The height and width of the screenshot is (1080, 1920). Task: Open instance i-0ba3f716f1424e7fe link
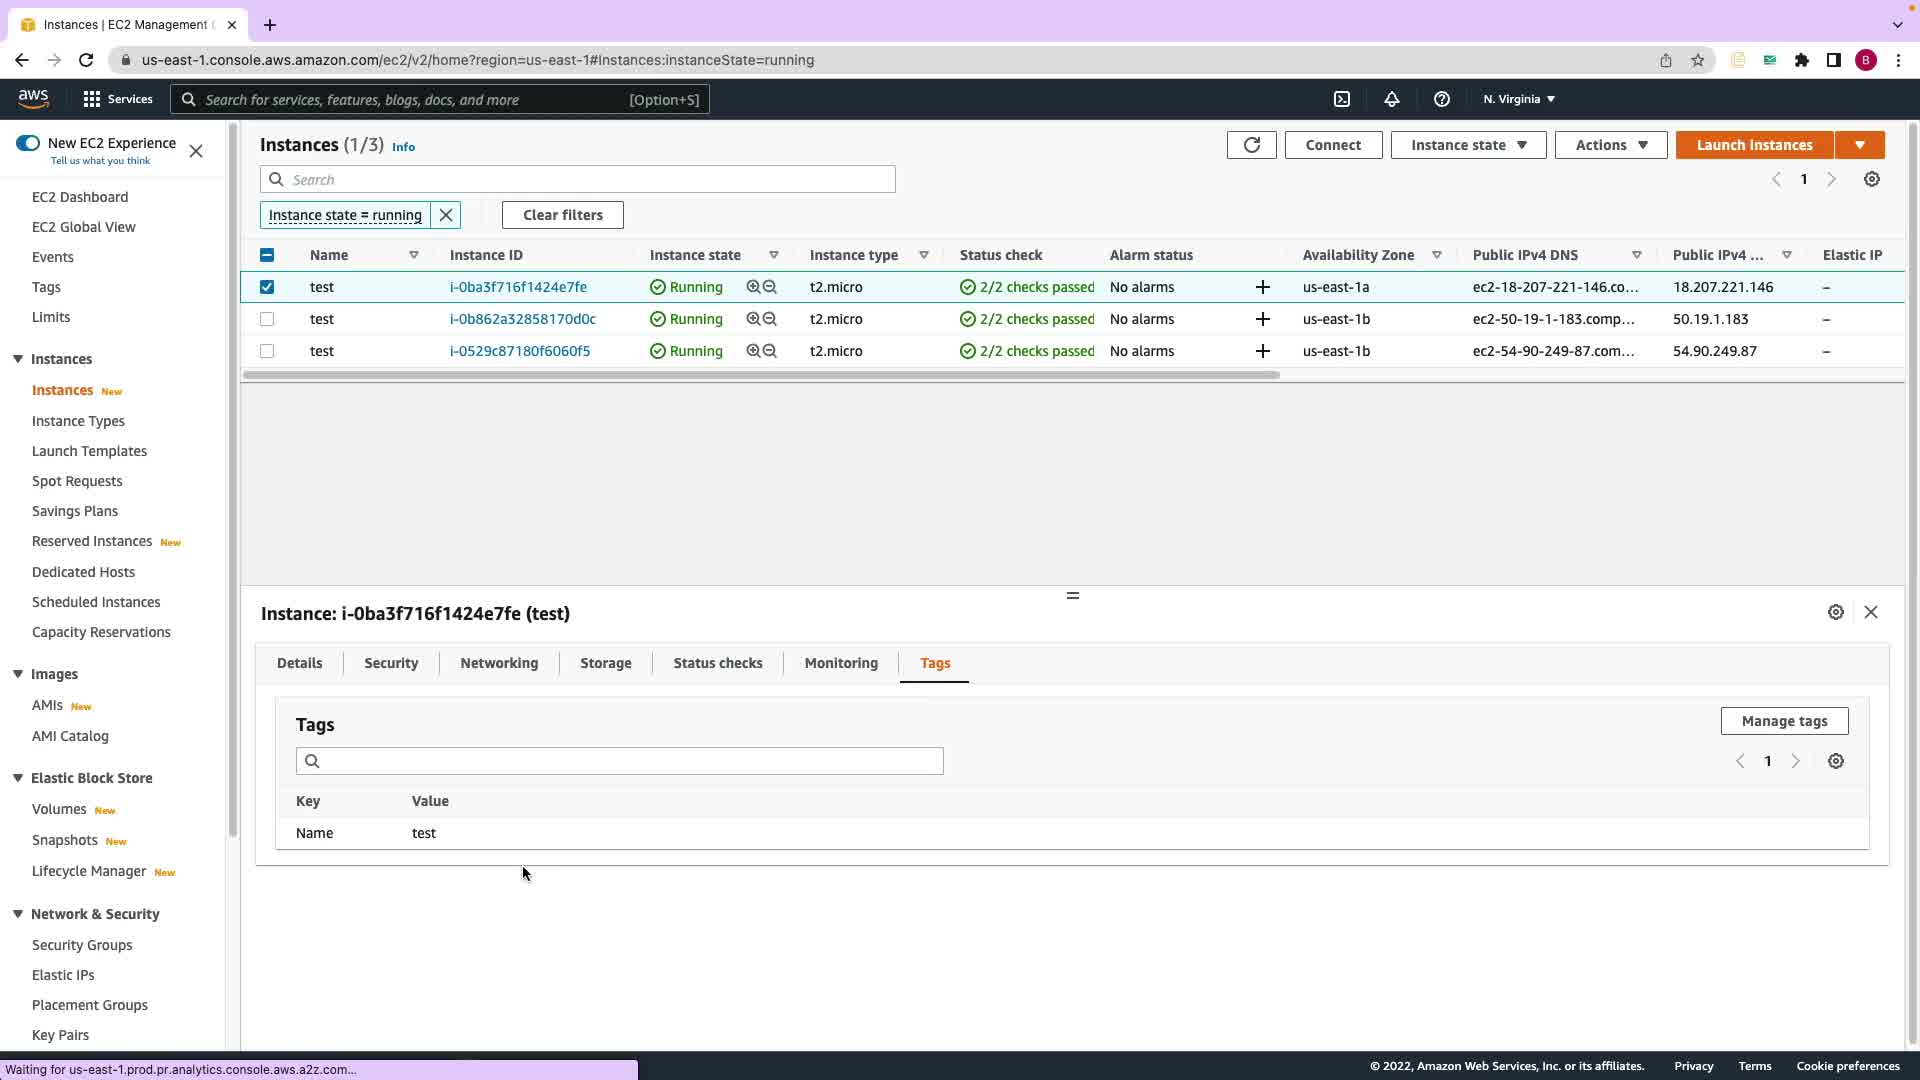pos(518,287)
